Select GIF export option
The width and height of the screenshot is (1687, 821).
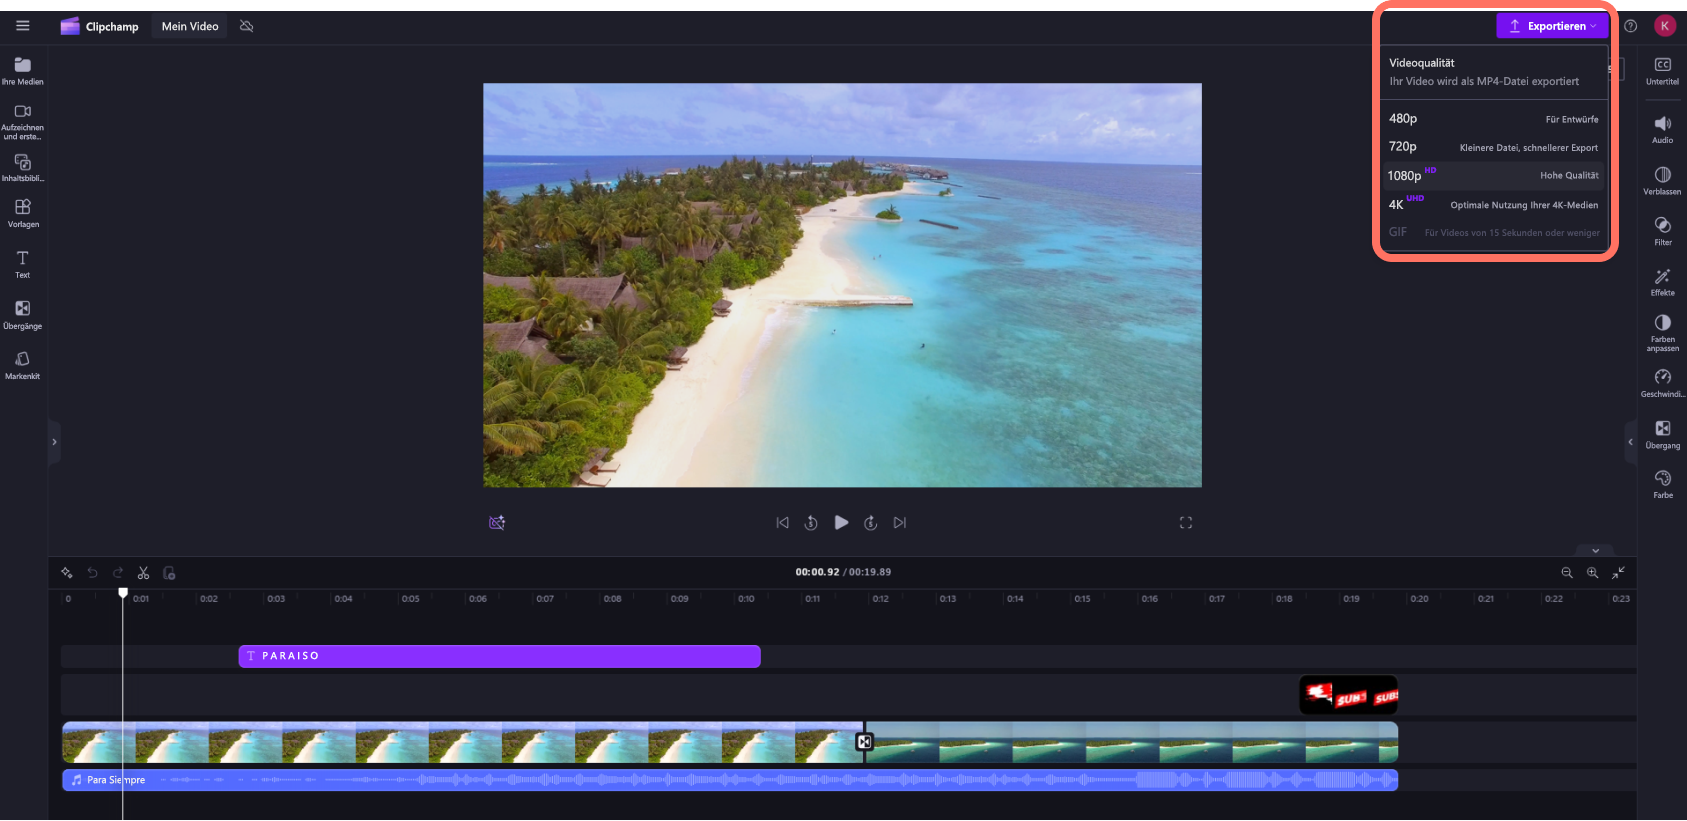[x=1494, y=232]
